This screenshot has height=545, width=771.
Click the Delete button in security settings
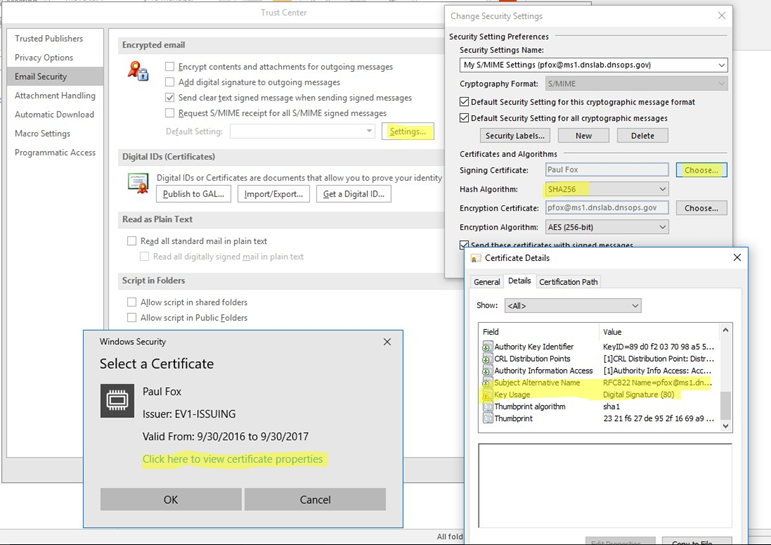pyautogui.click(x=643, y=136)
